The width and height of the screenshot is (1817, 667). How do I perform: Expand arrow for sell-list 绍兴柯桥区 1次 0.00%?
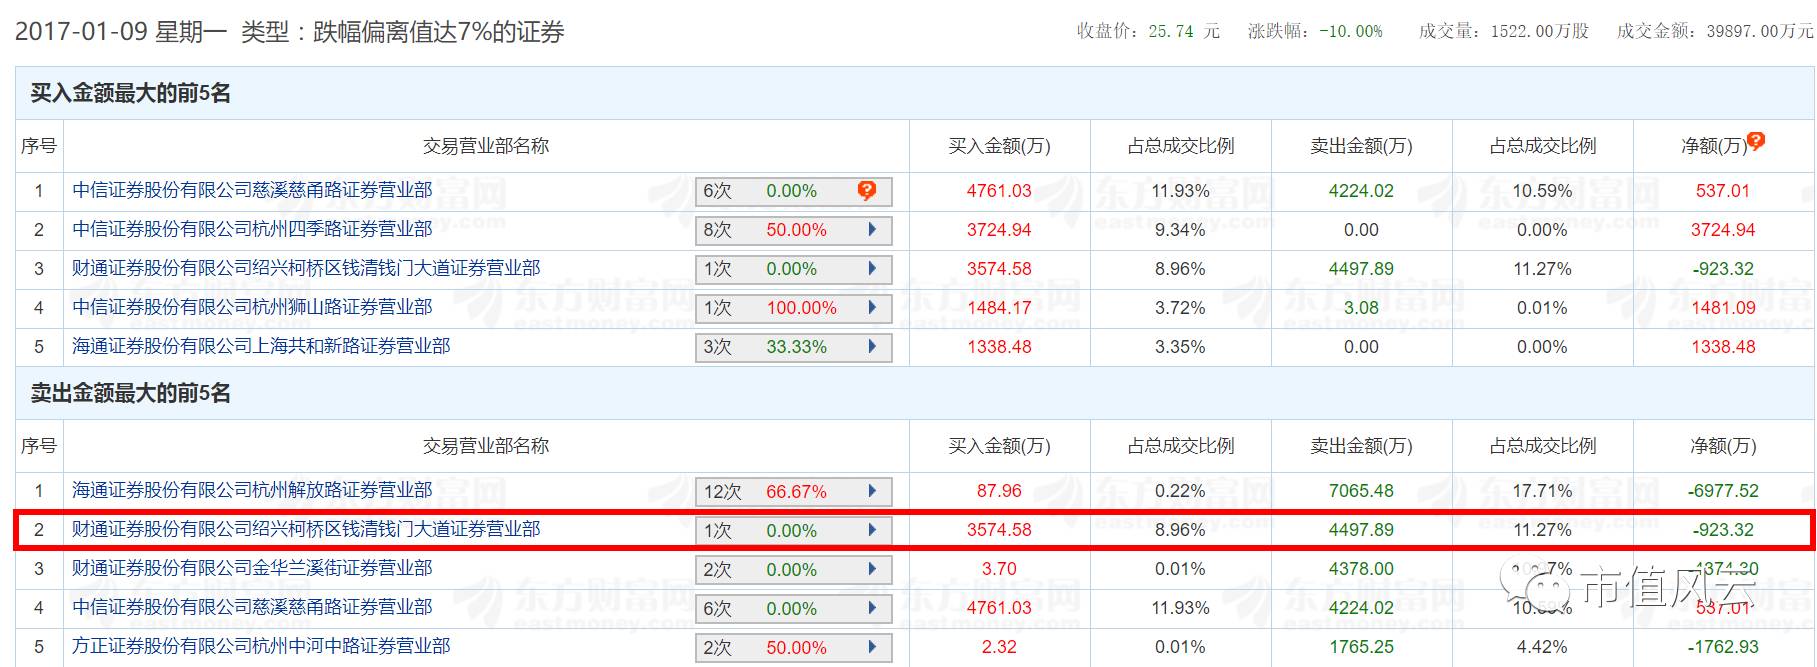point(872,530)
